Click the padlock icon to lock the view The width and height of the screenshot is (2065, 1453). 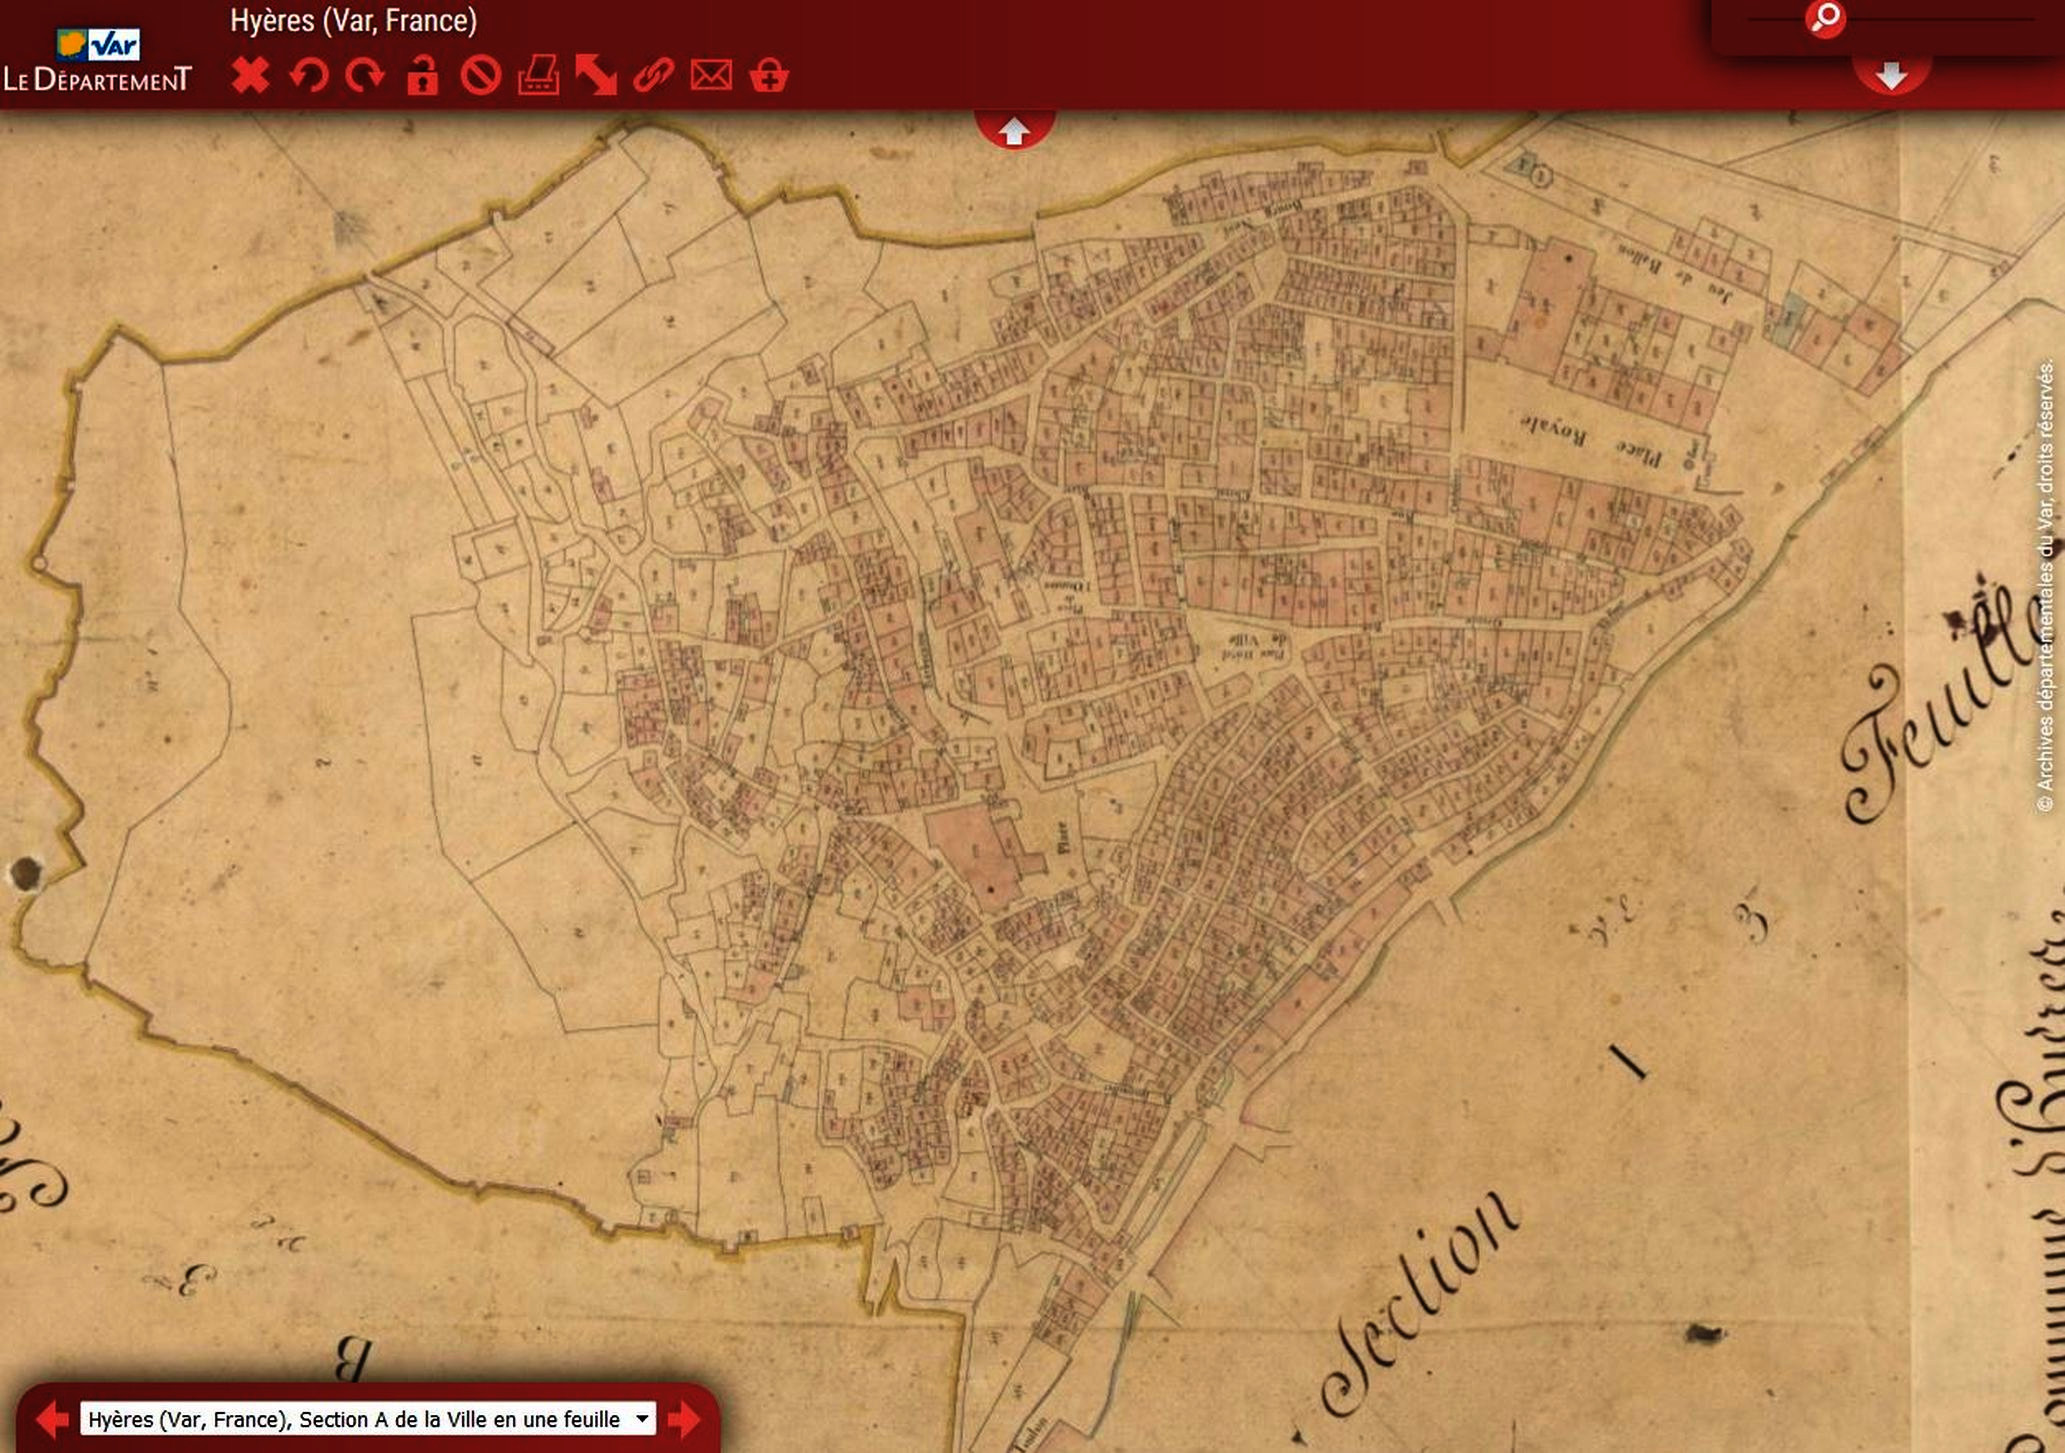(x=424, y=75)
